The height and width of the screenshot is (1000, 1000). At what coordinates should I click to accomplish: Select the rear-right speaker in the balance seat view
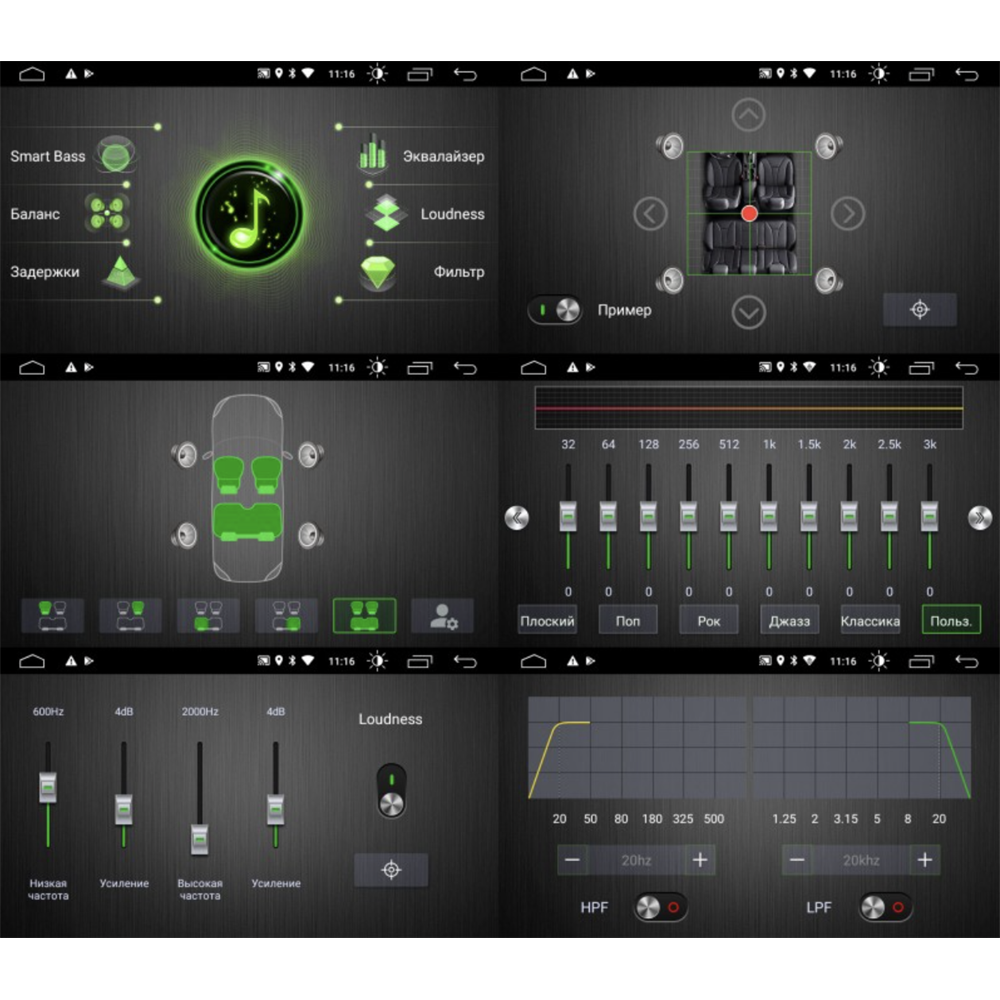point(828,280)
